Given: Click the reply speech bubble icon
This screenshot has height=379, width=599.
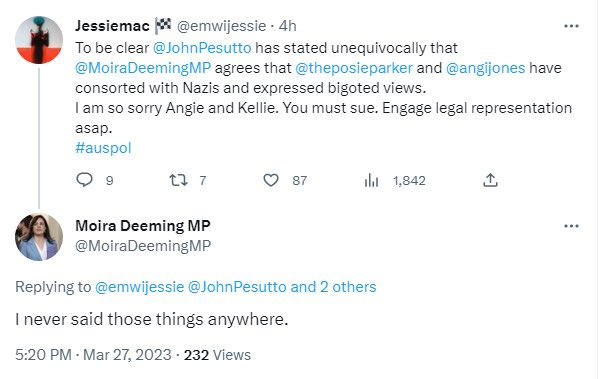Looking at the screenshot, I should pos(84,180).
